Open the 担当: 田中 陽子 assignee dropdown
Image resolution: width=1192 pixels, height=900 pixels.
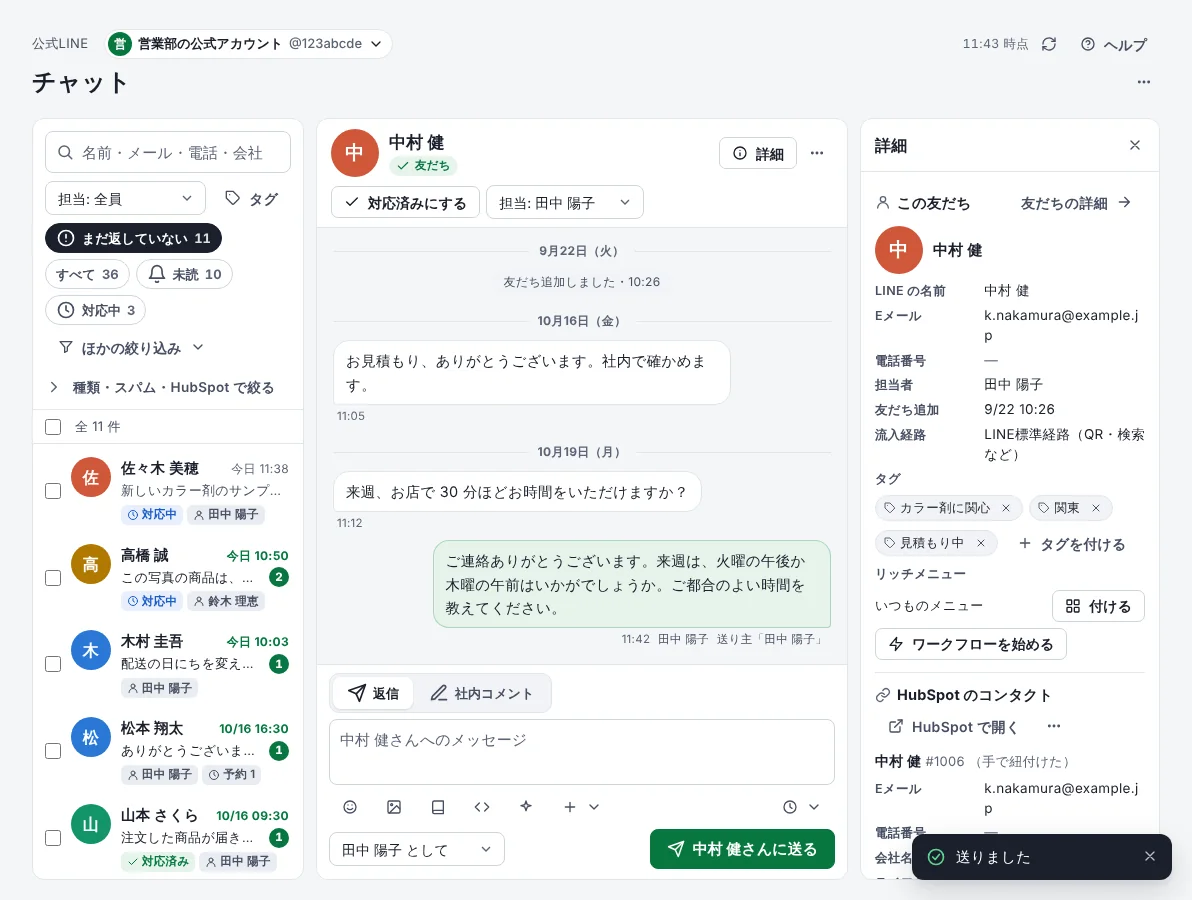tap(565, 202)
